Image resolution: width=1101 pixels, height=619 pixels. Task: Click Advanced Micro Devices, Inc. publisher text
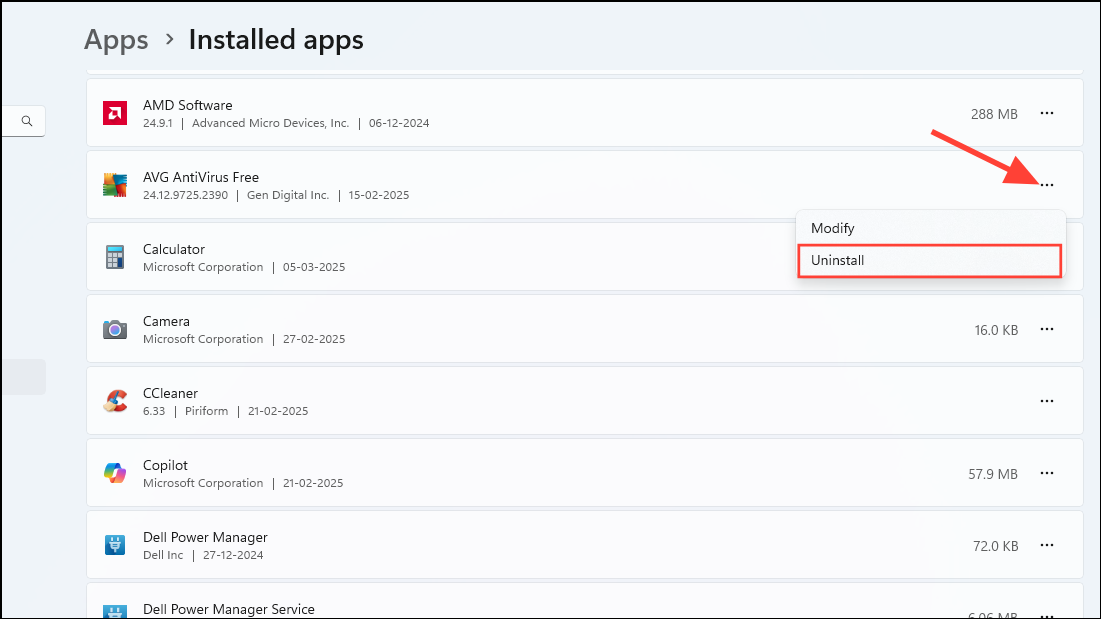270,123
